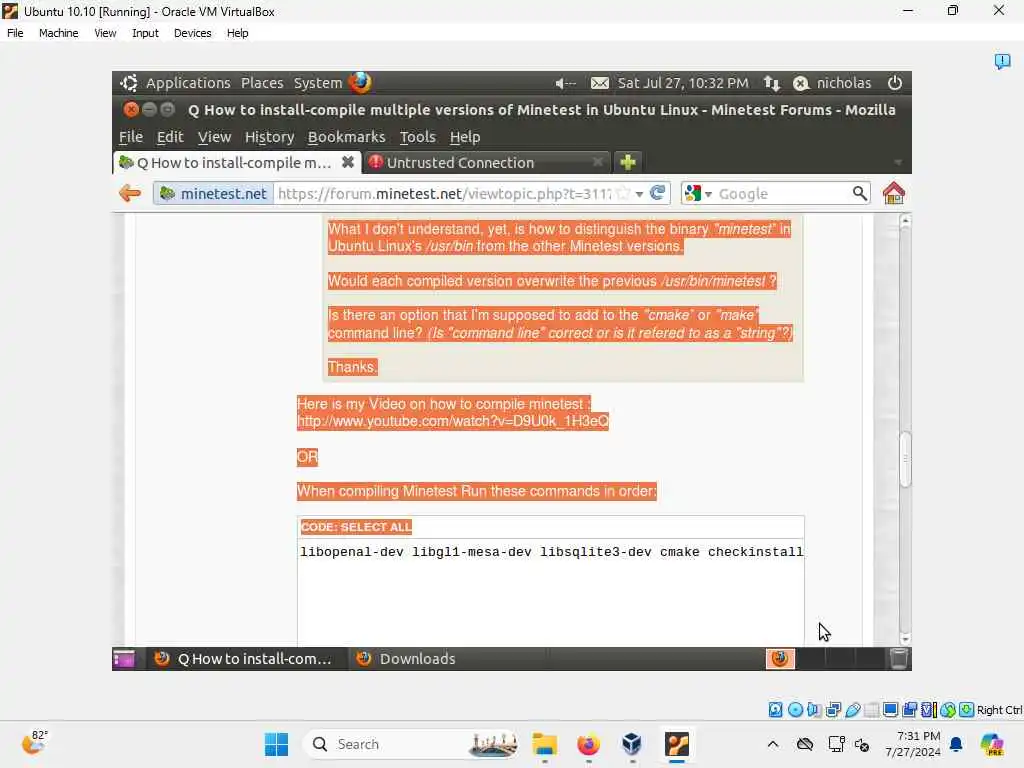The image size is (1024, 768).
Task: Open VirtualBox Devices menu
Action: [192, 33]
